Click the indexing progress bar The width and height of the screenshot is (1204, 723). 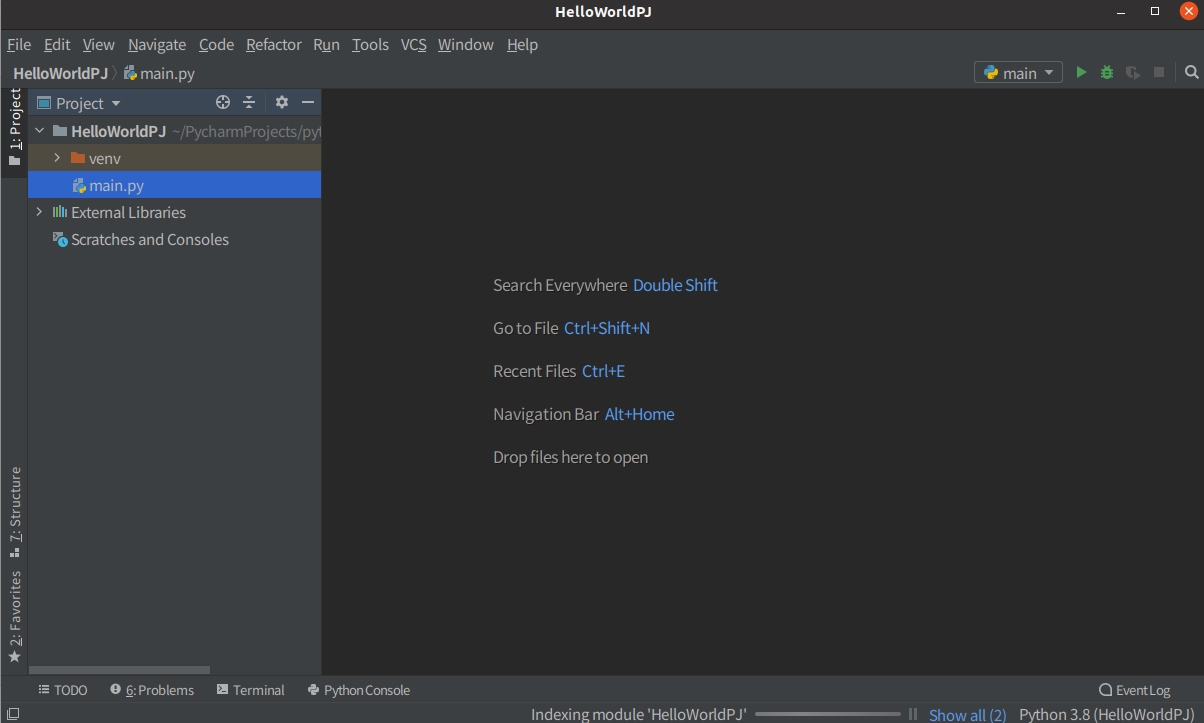(x=828, y=714)
